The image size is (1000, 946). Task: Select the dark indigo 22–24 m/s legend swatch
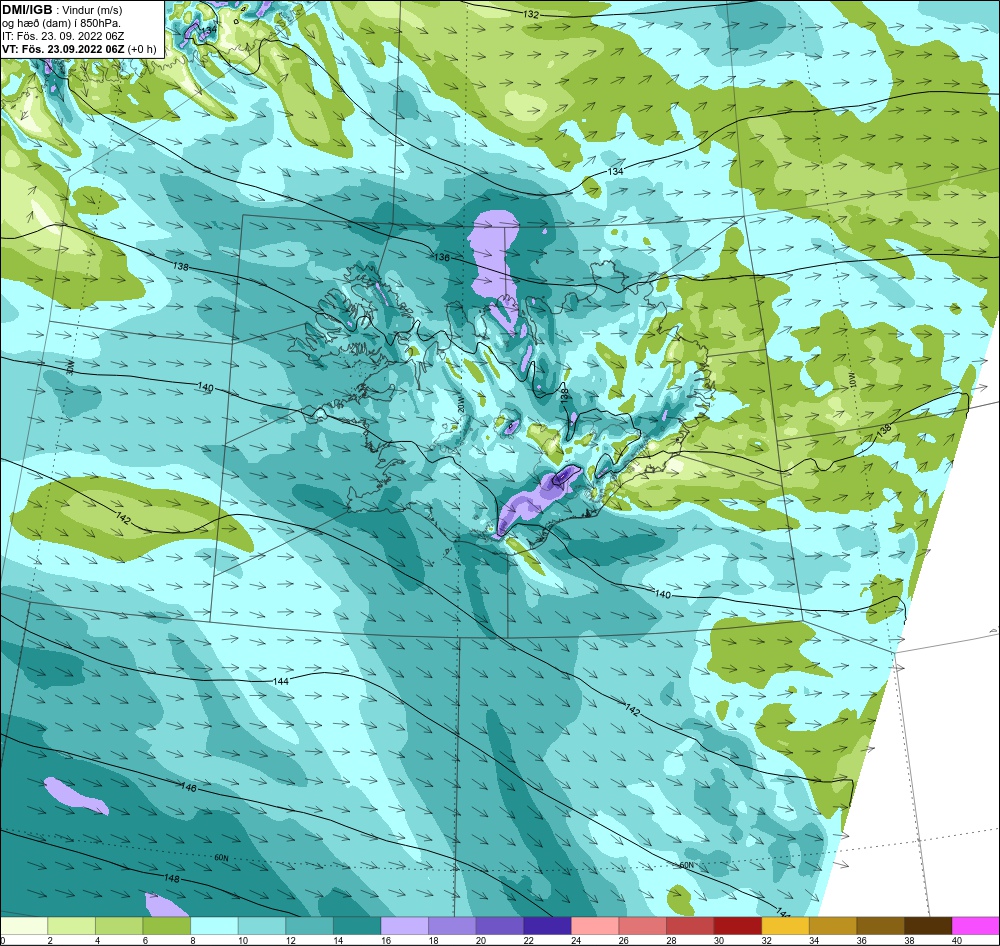tap(547, 926)
